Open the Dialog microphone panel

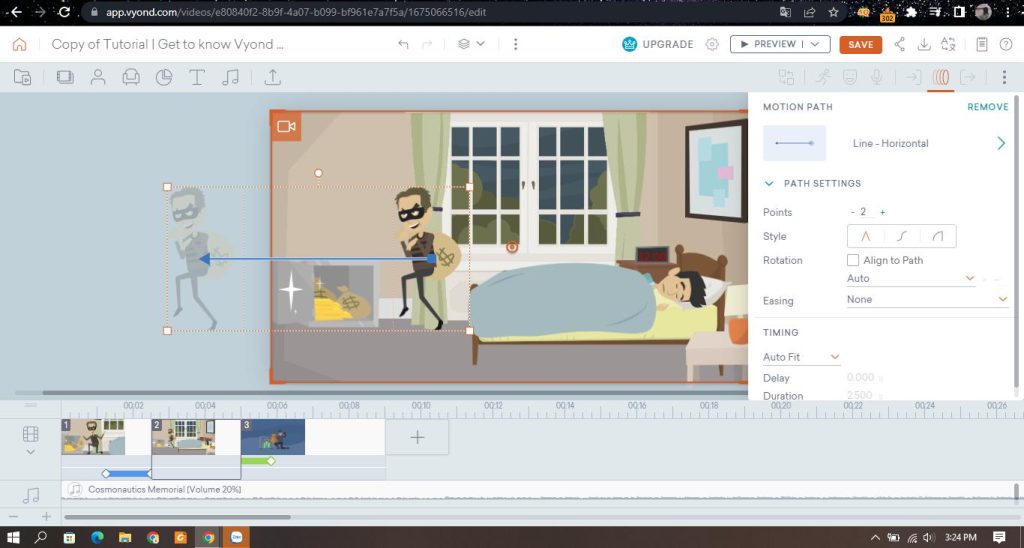tap(876, 77)
